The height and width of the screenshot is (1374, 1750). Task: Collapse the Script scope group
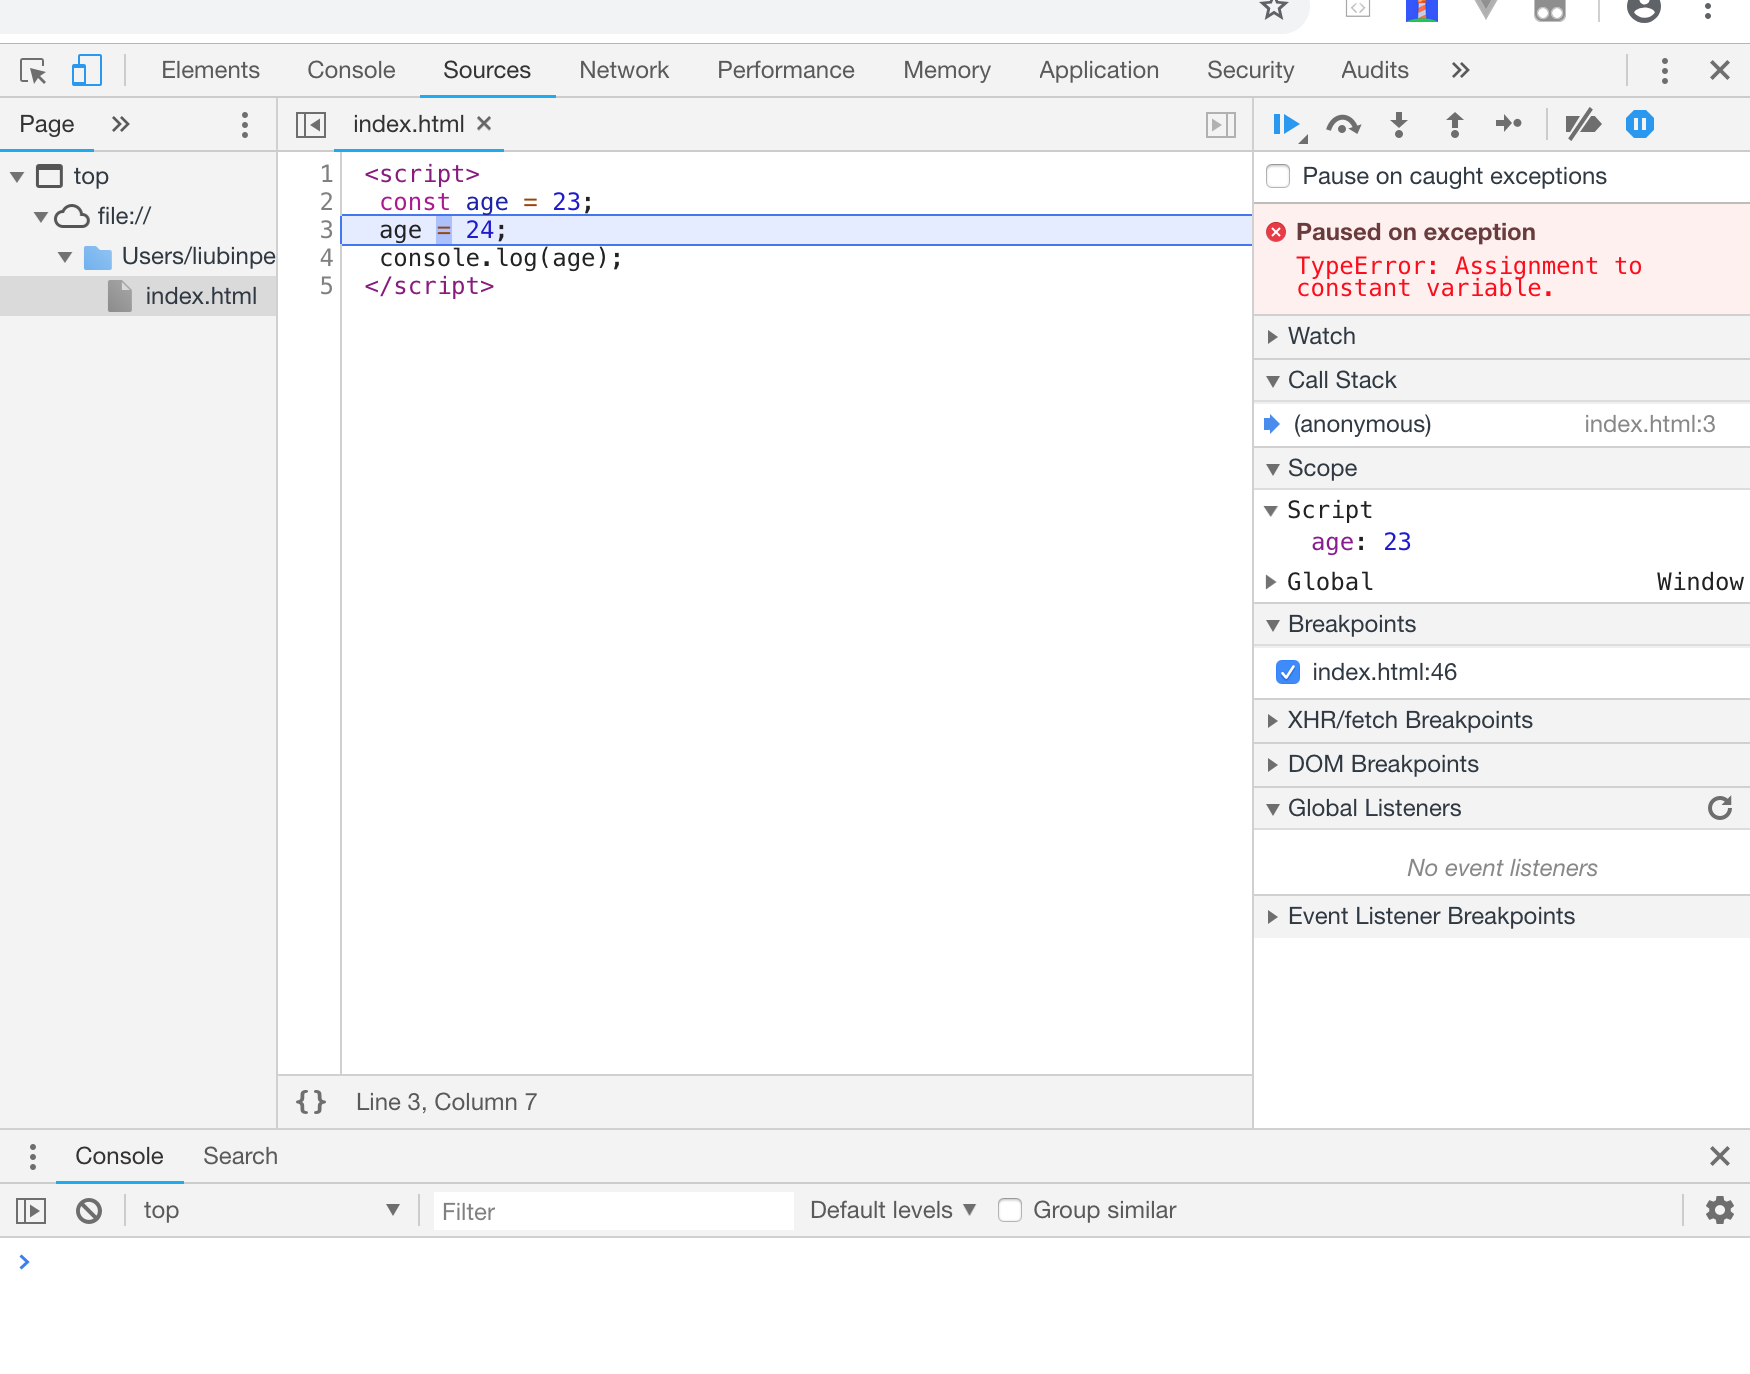1271,510
